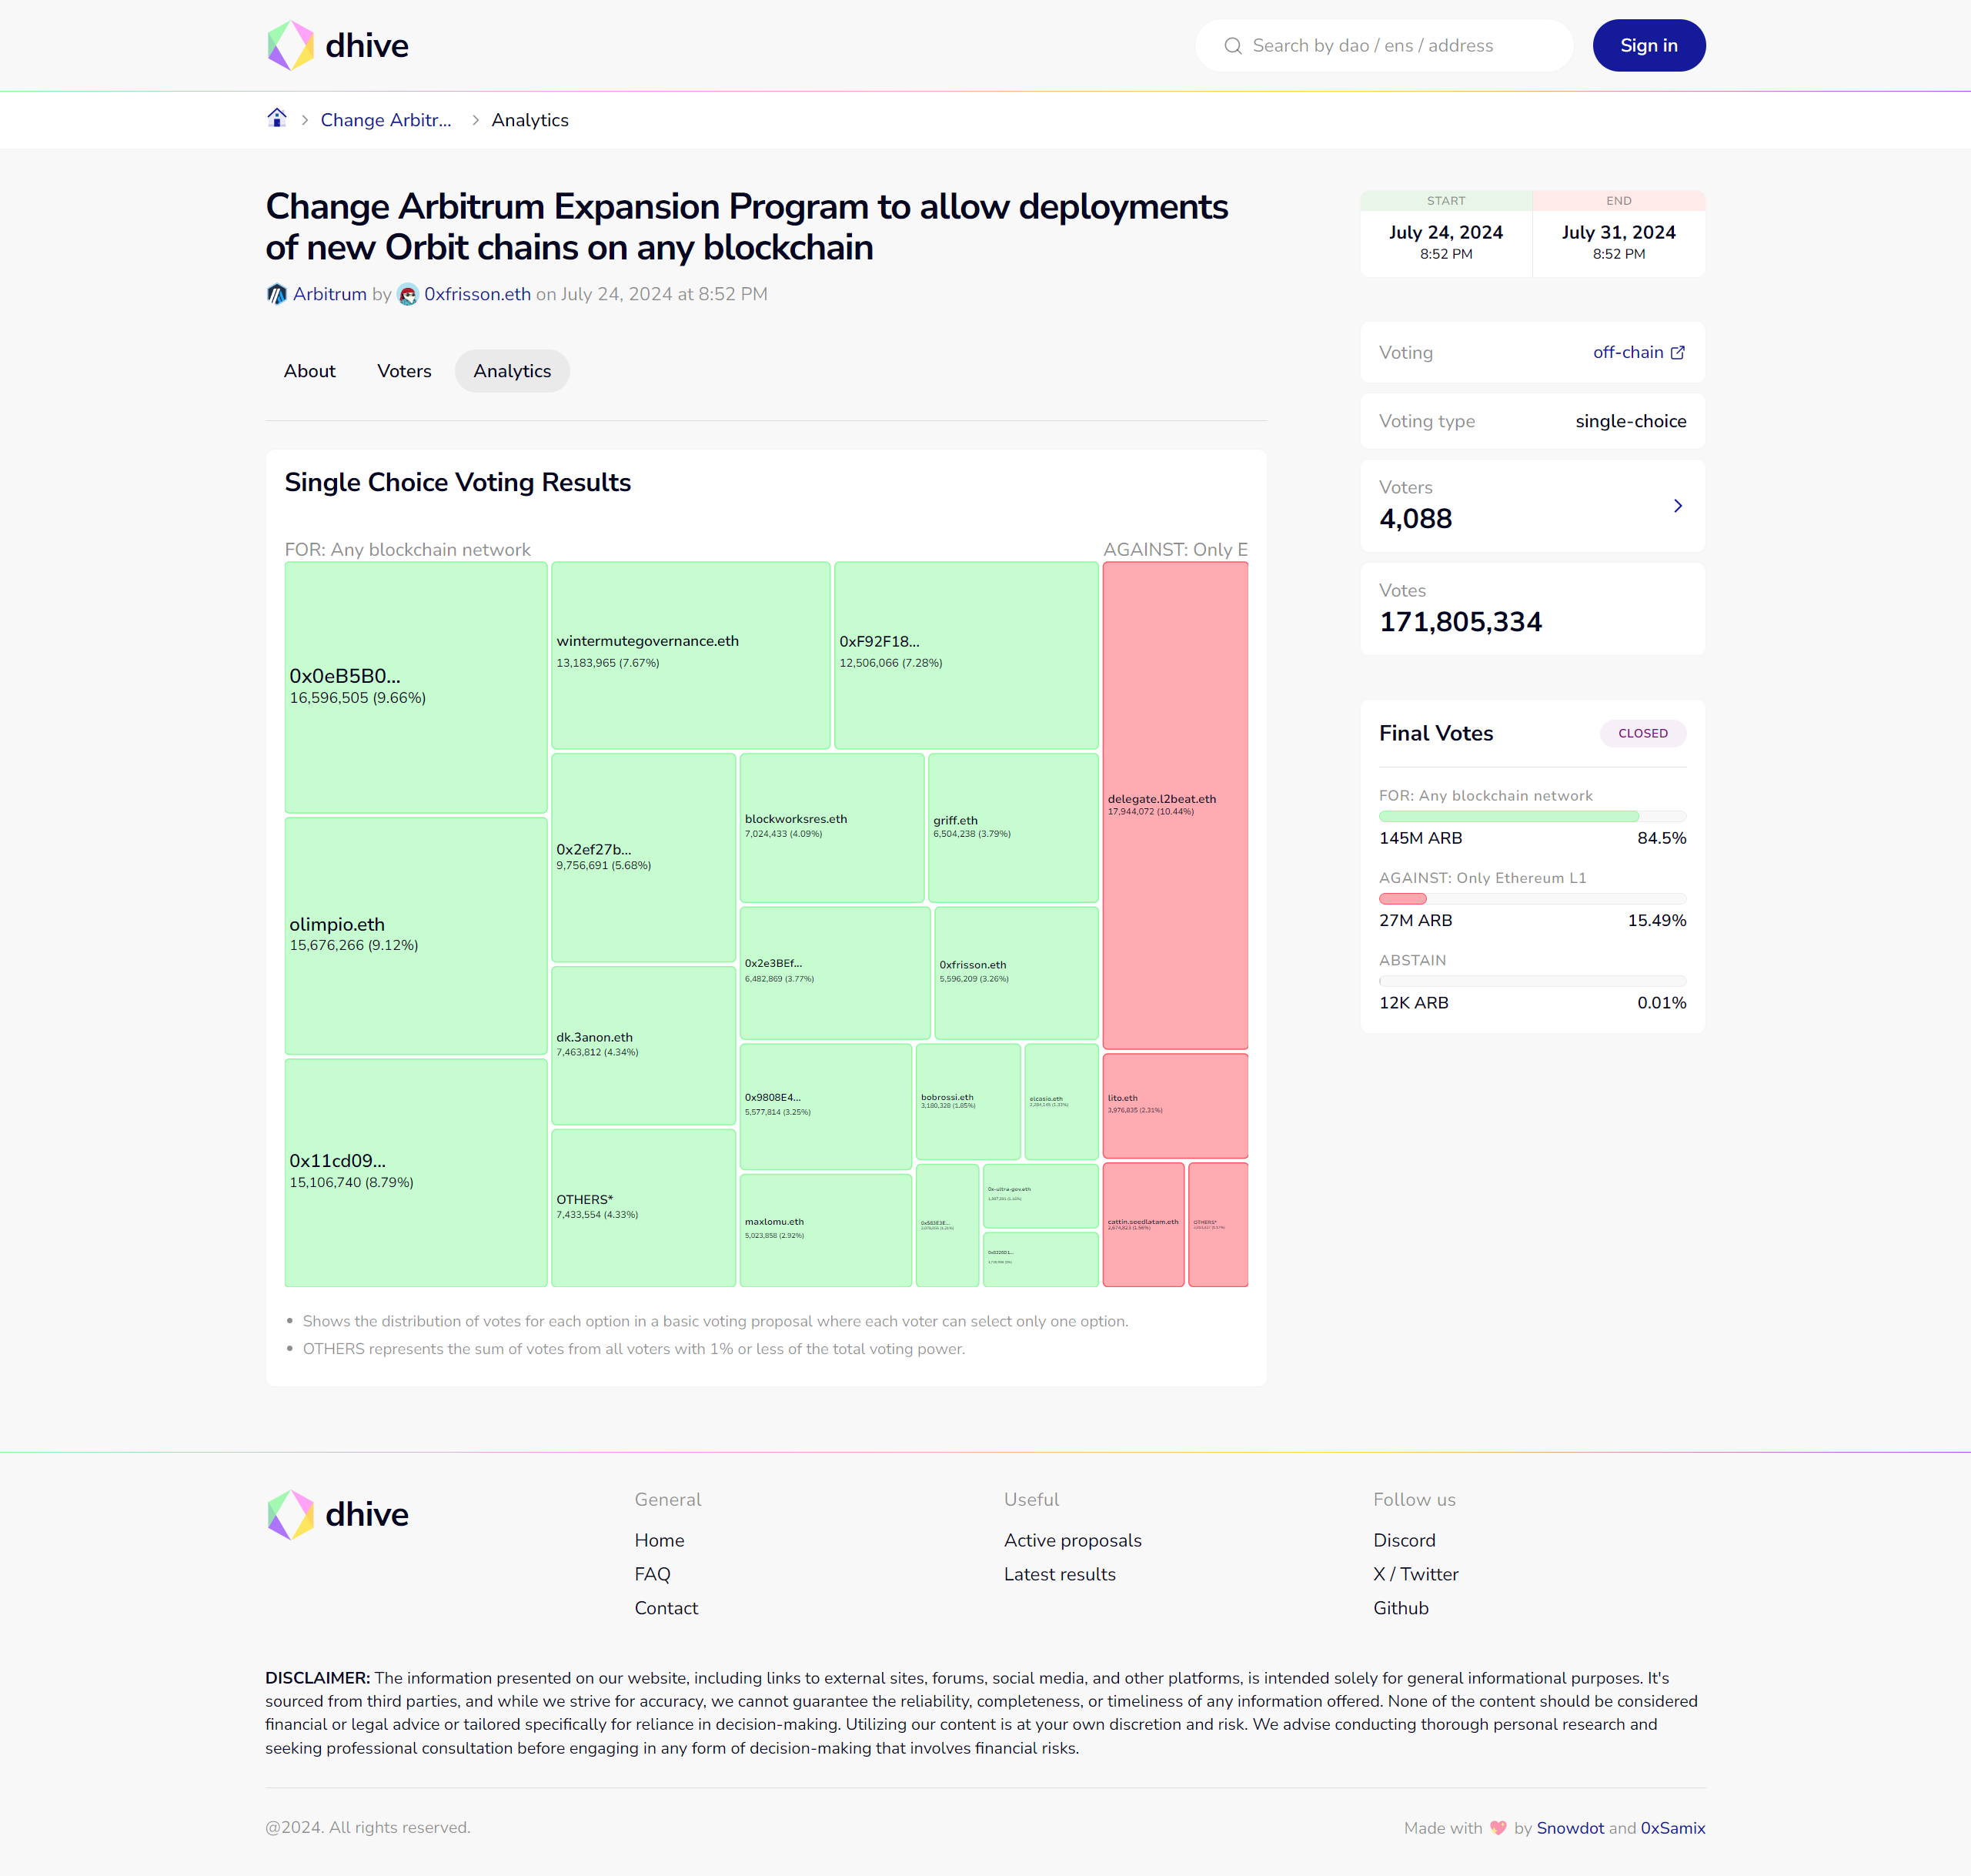Click the 171,805,334 votes total
Screen dimensions: 1971x1876
(1461, 622)
